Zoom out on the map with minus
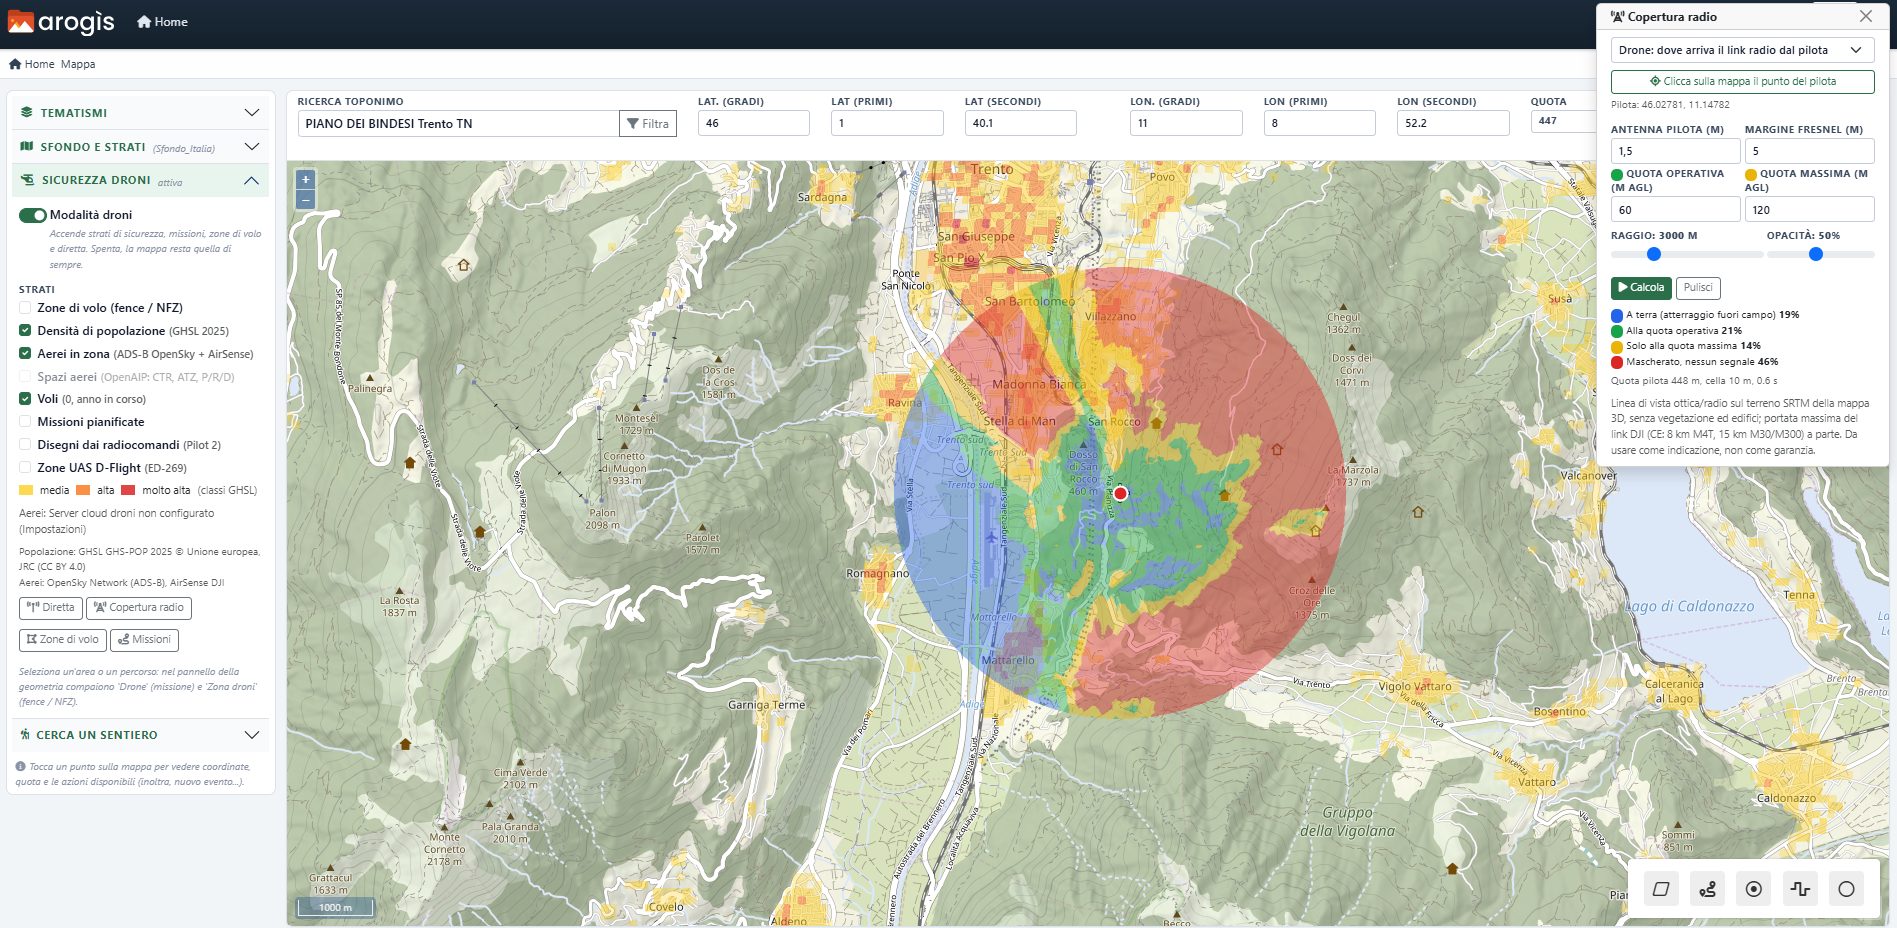This screenshot has width=1897, height=928. 306,199
